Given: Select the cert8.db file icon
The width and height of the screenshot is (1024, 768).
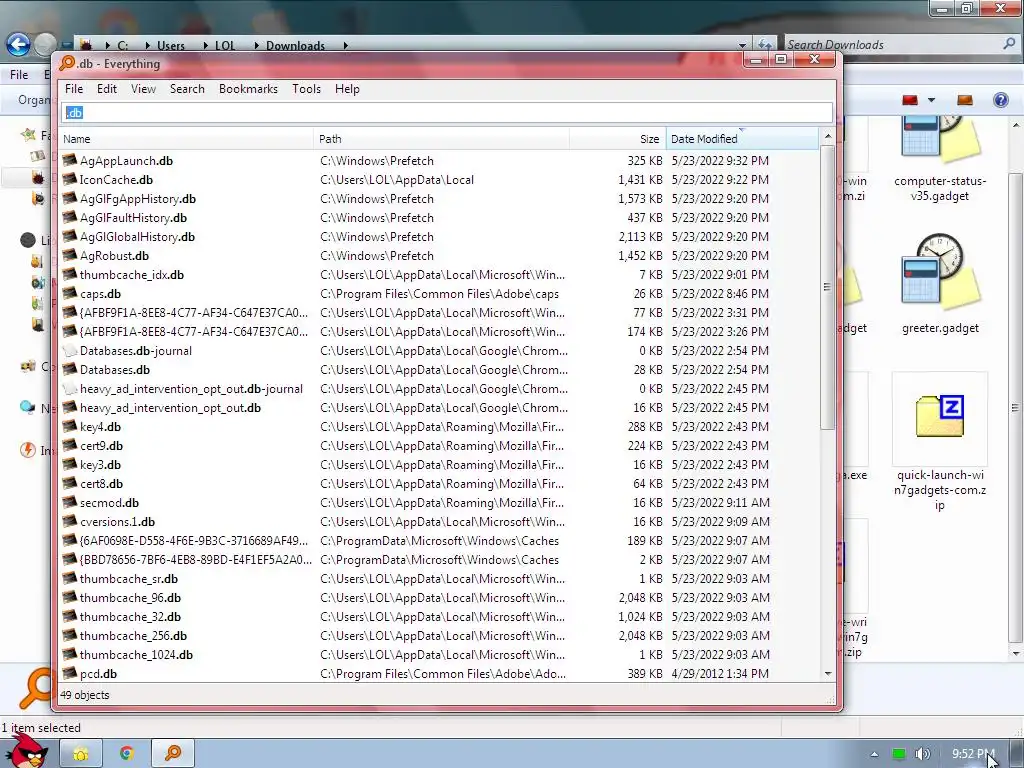Looking at the screenshot, I should (69, 483).
